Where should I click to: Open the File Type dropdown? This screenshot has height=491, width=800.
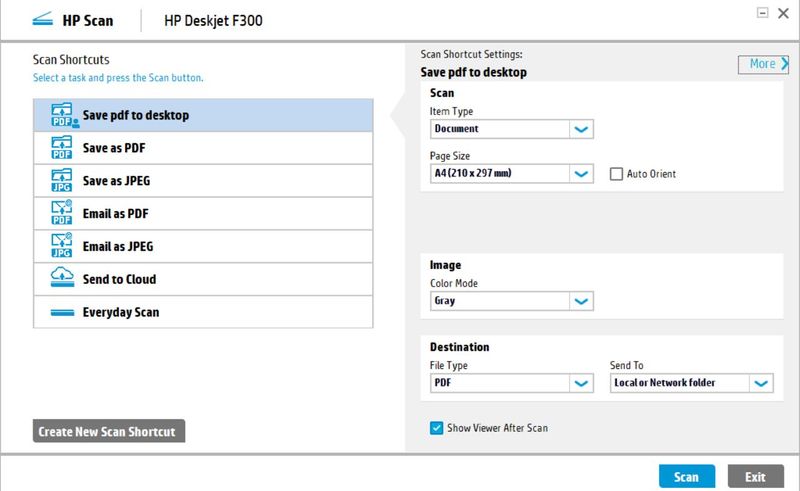coord(512,383)
